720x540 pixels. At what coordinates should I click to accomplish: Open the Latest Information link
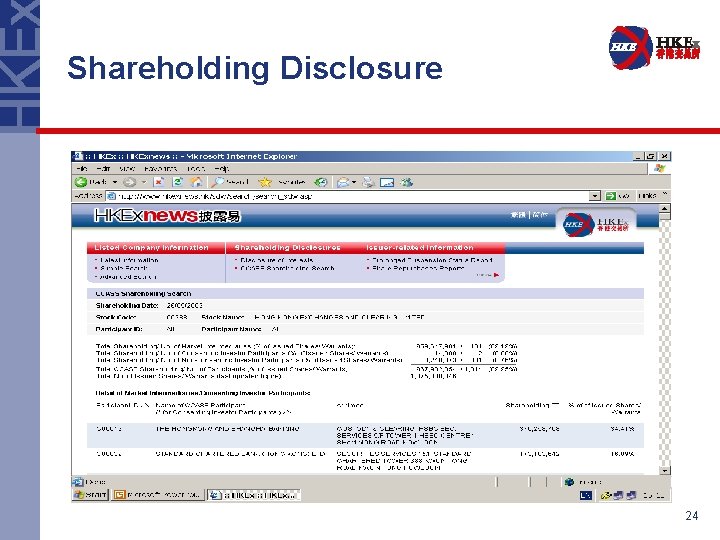coord(129,260)
